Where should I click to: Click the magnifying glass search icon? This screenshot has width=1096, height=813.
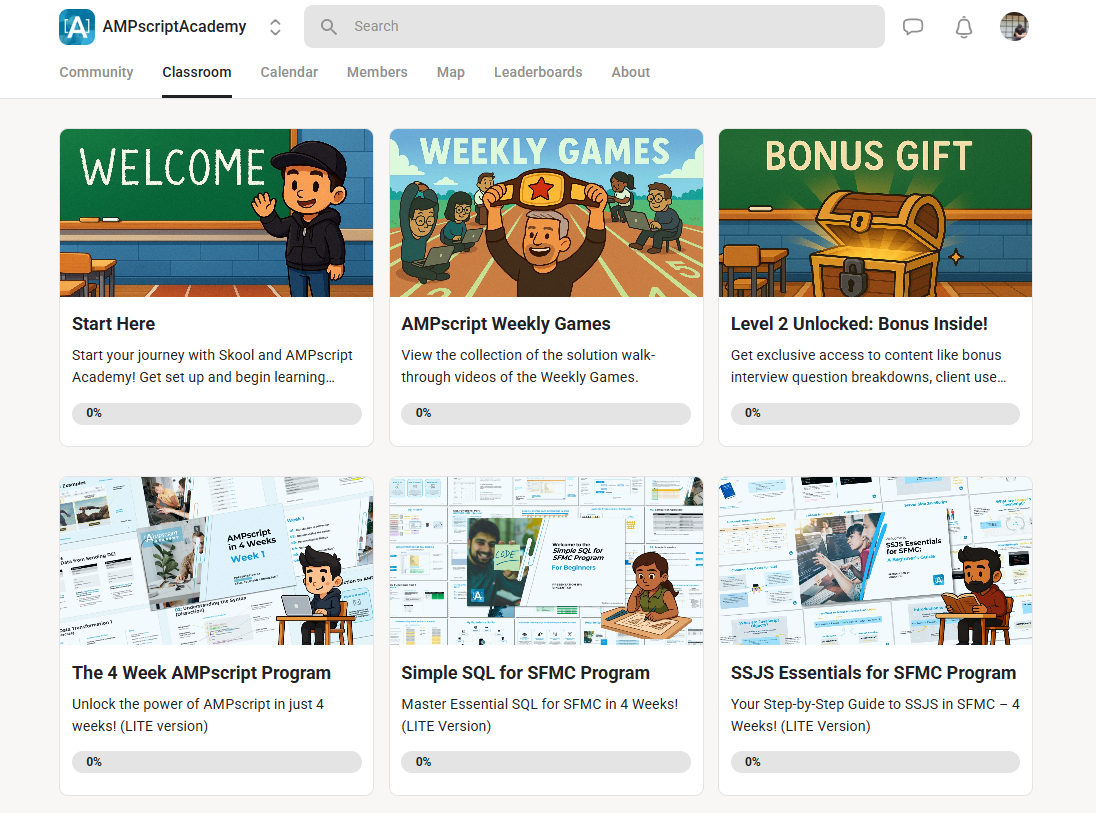(x=329, y=27)
